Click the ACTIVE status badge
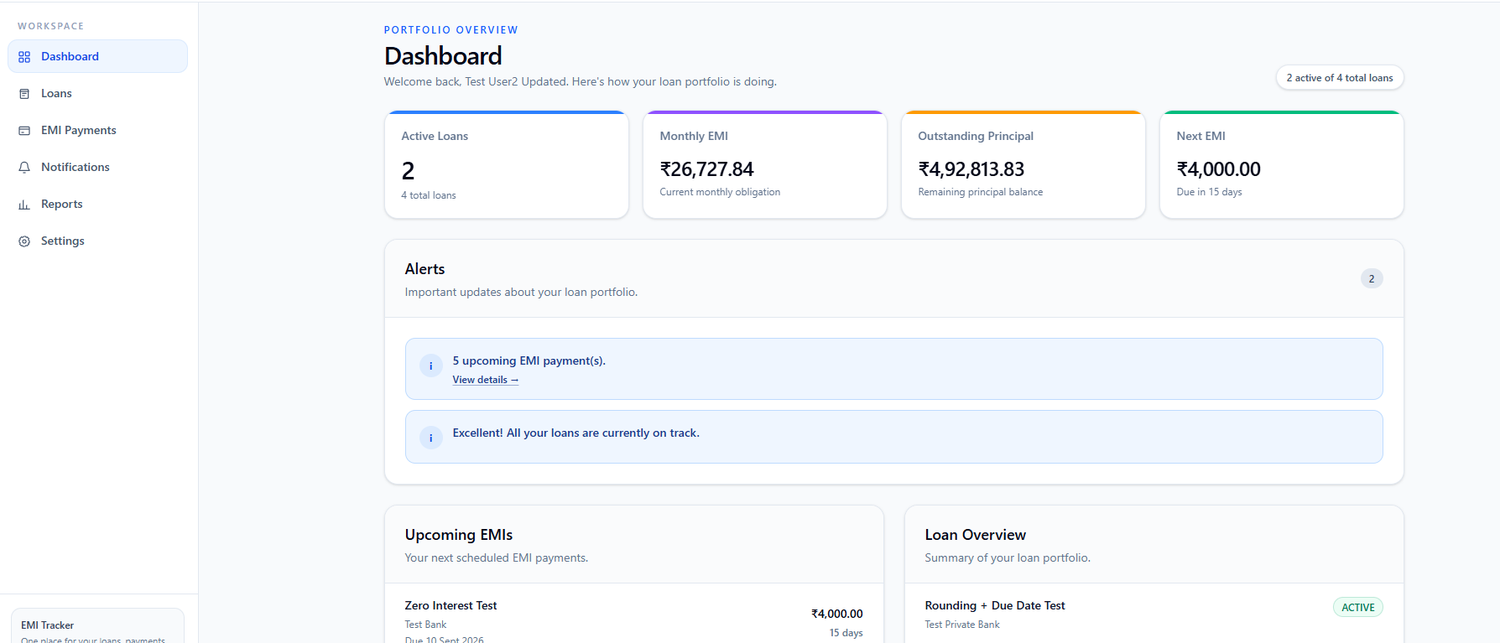Screen dimensions: 1500x643 [1358, 607]
